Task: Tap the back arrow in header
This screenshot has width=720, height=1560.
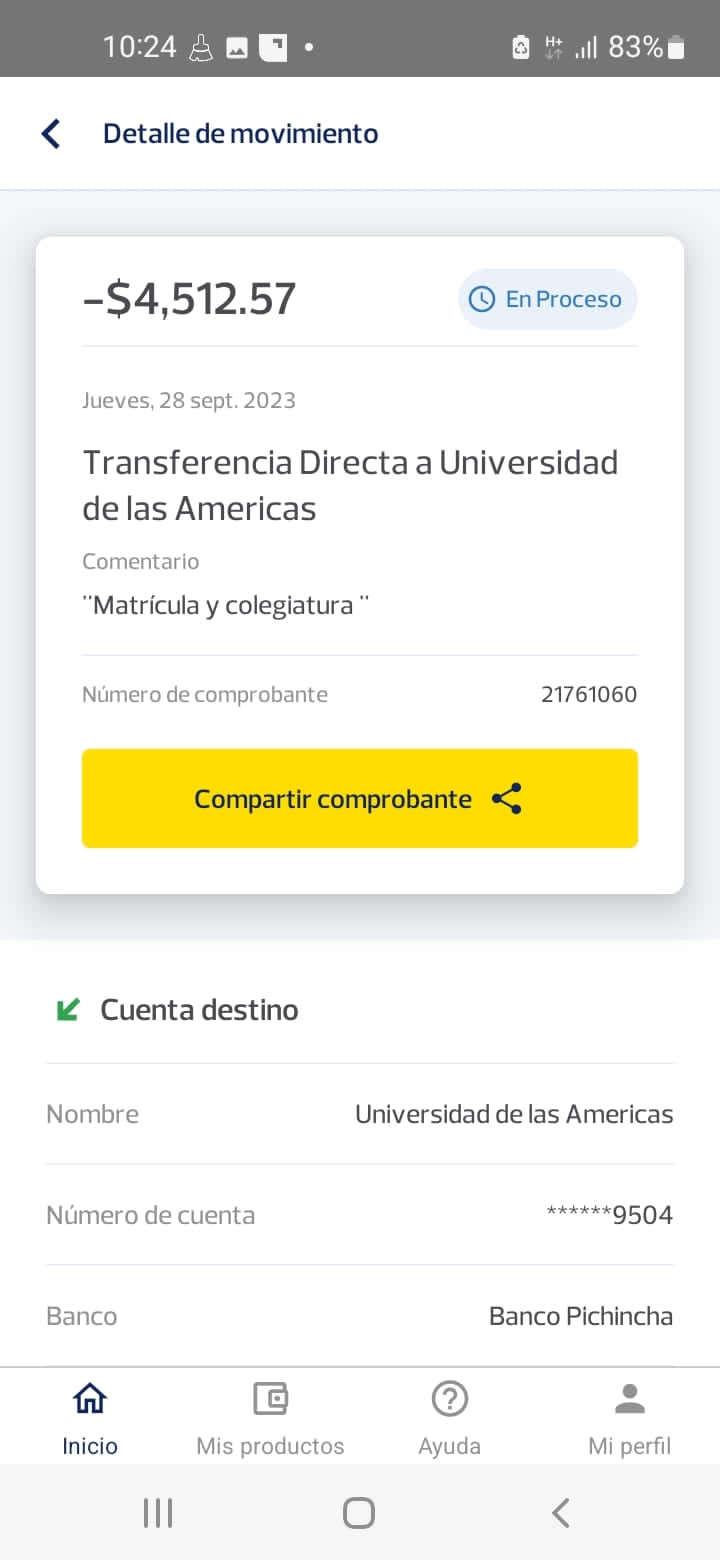Action: click(50, 134)
